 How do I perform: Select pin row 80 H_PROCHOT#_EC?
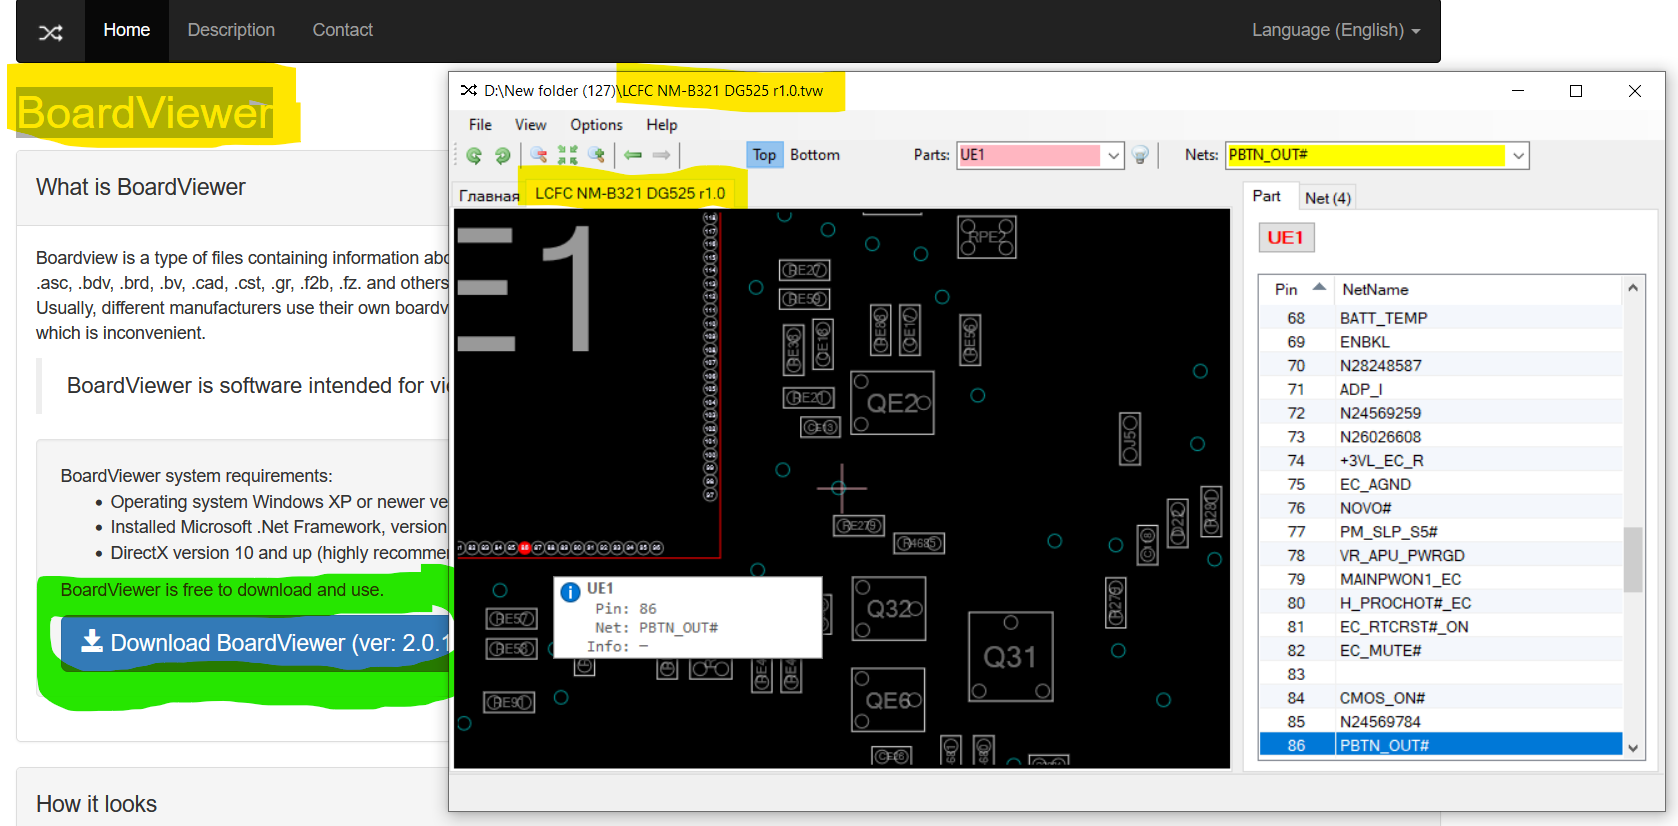click(x=1440, y=603)
